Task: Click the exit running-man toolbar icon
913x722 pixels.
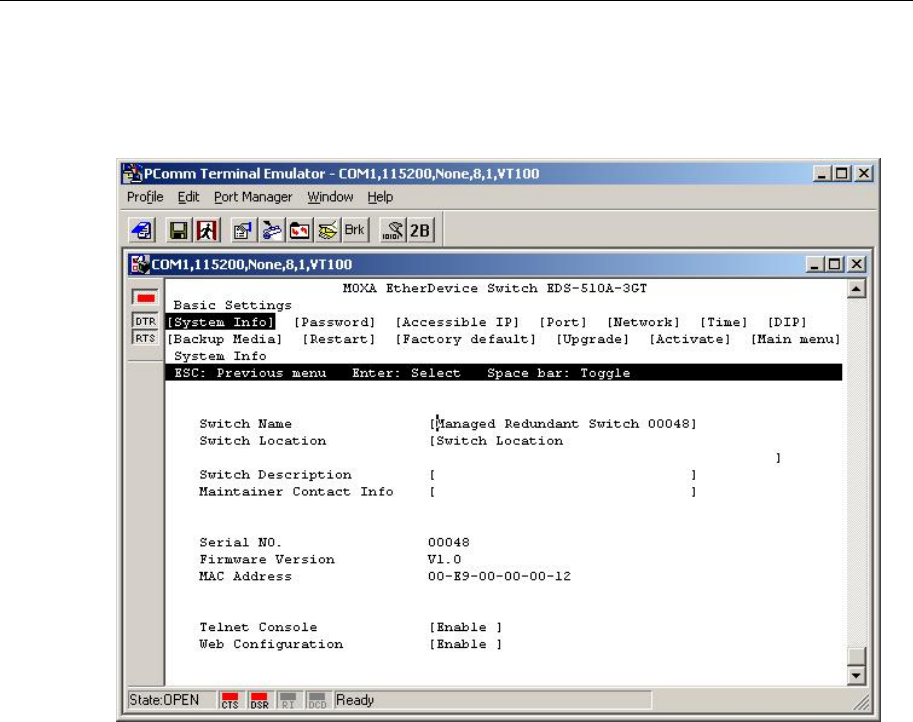Action: pos(207,231)
